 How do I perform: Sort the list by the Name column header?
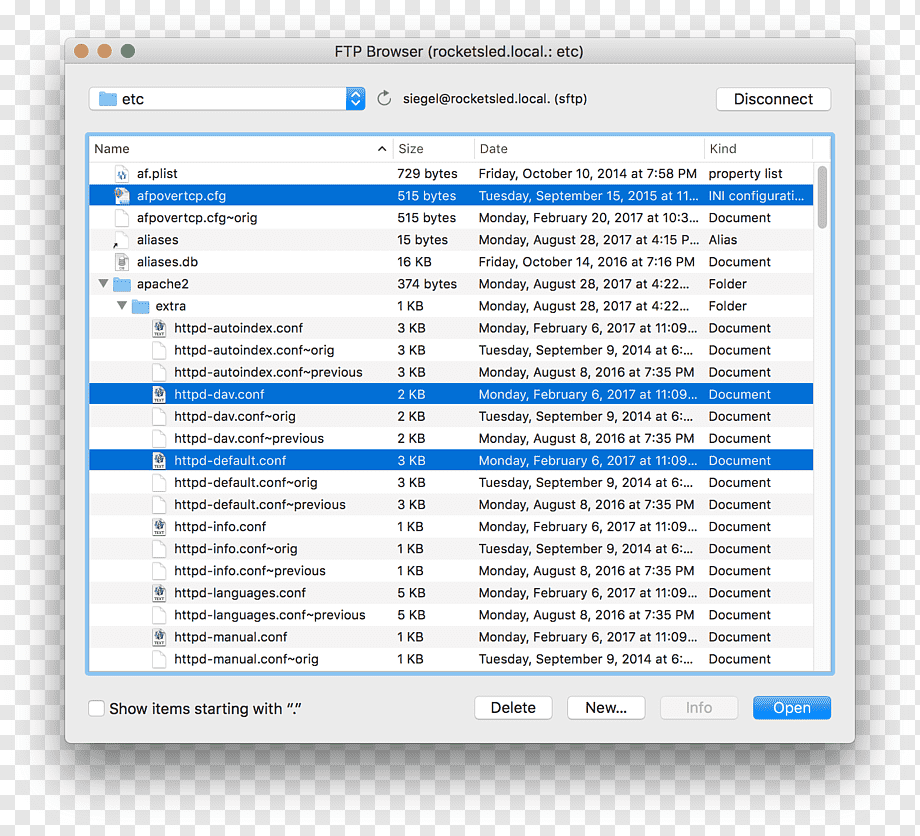pos(241,149)
